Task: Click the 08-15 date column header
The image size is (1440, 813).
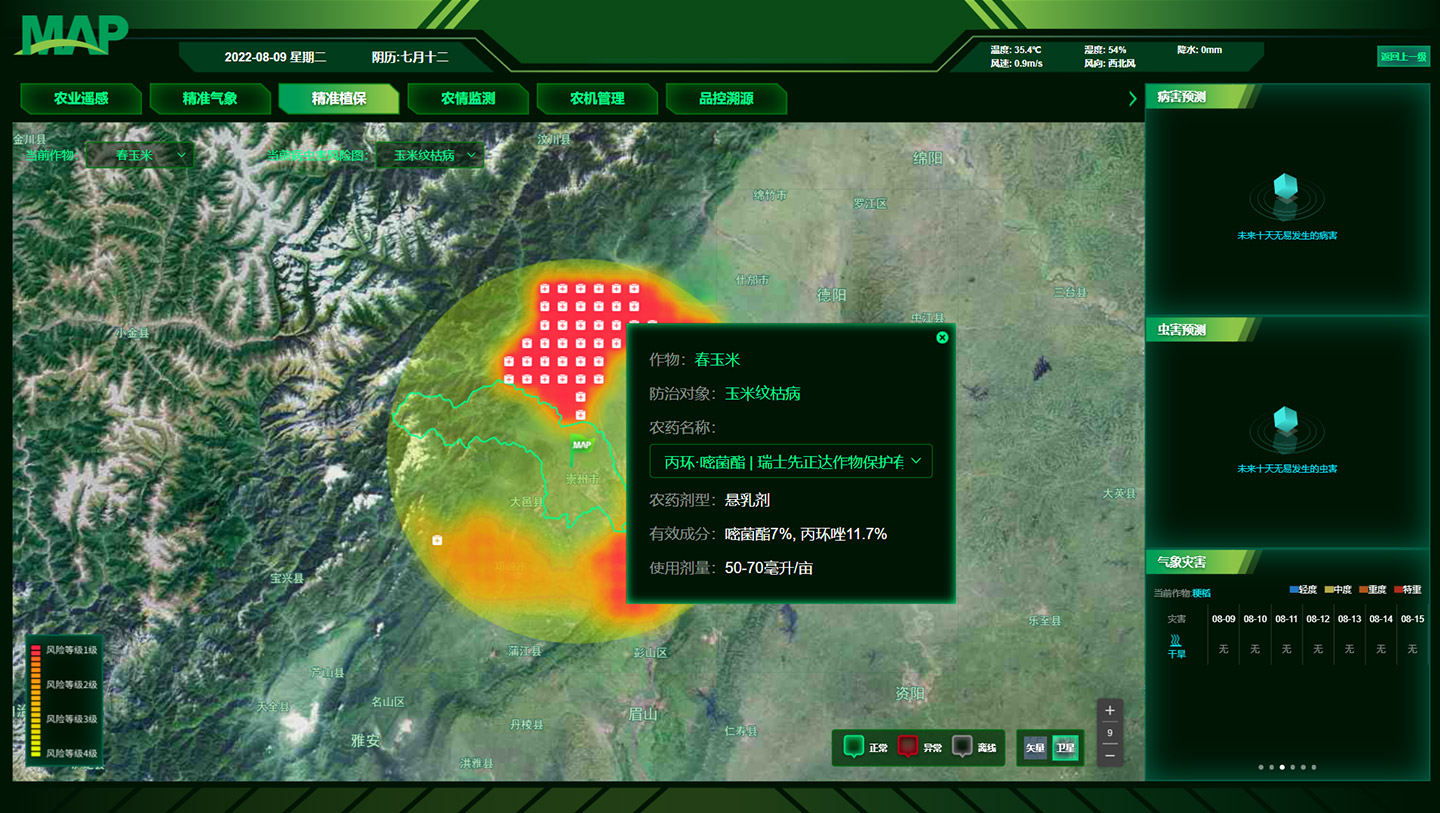Action: tap(1412, 619)
